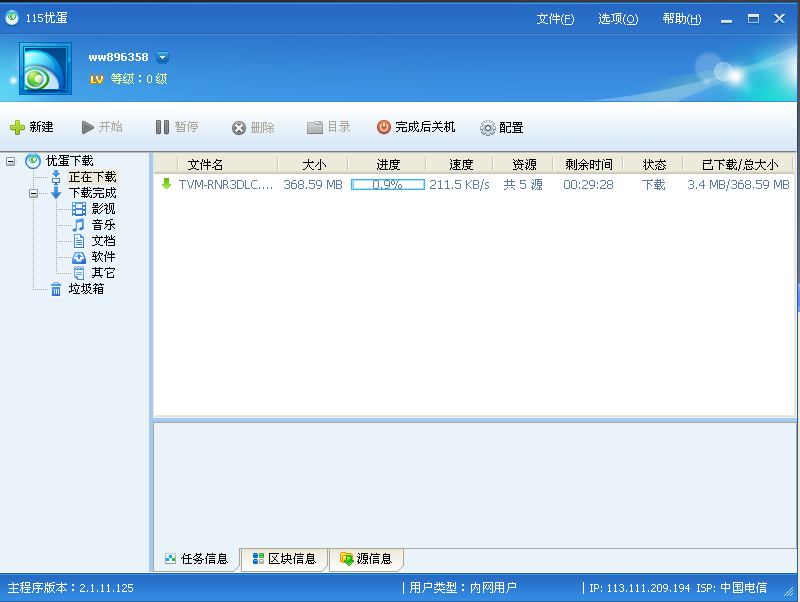
Task: Click the 影视 film icon
Action: 79,209
